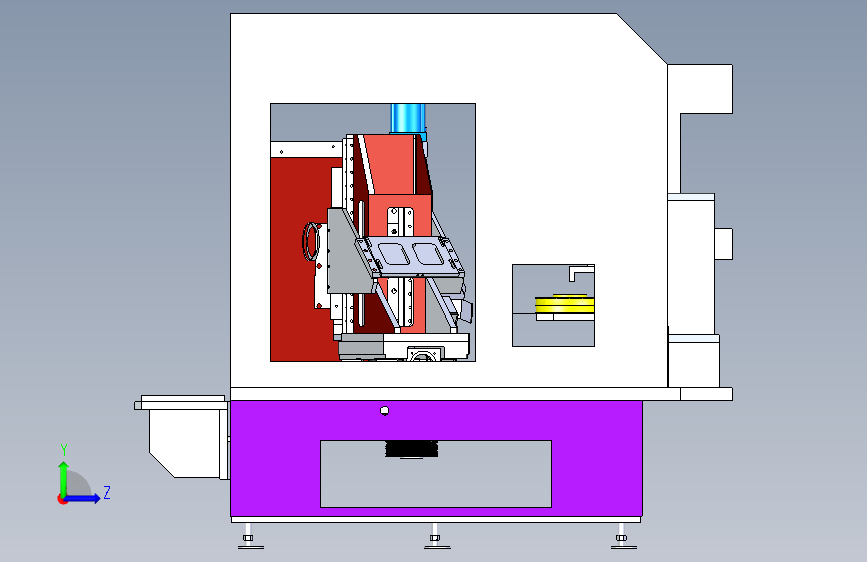Click the "Y" axis label
The height and width of the screenshot is (562, 867).
coord(64,450)
